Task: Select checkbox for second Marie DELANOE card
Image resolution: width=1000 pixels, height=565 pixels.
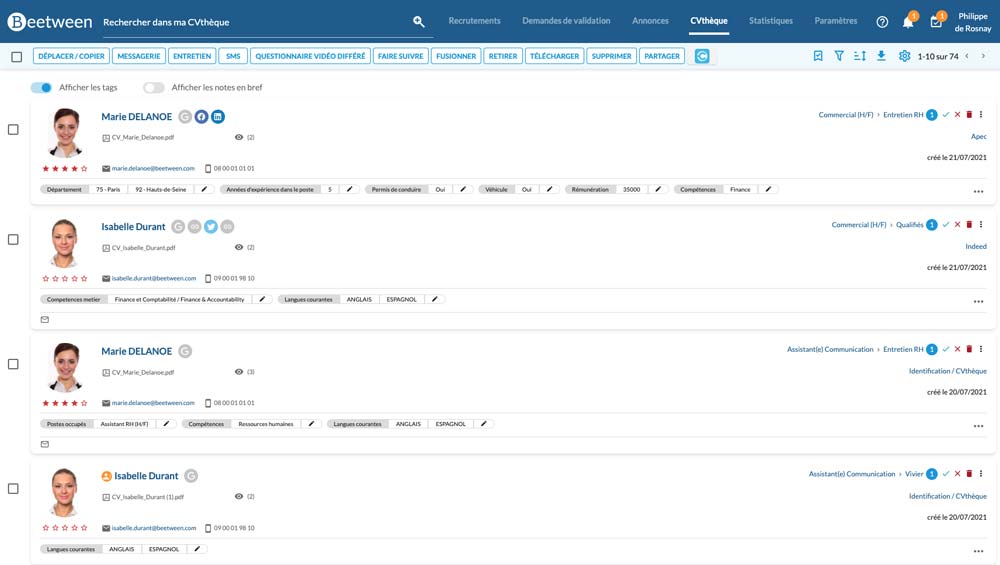Action: pos(13,364)
